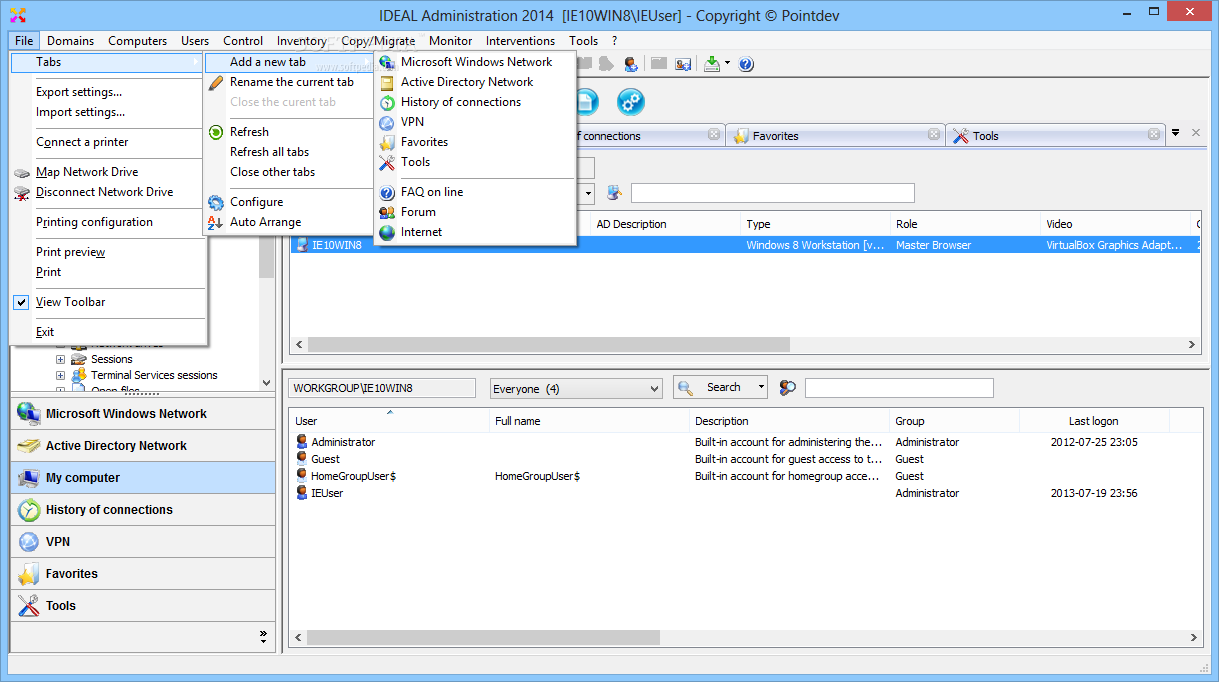Select the HomeGroupUser$ user row
This screenshot has height=682, width=1219.
coord(744,476)
